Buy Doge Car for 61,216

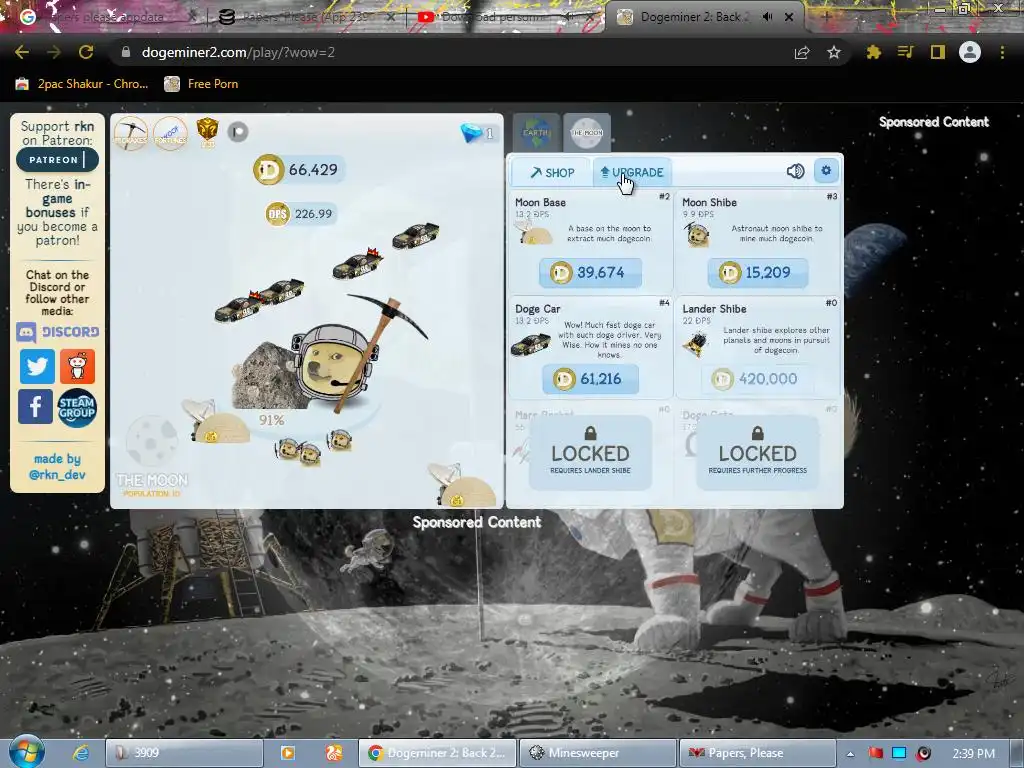coord(590,379)
